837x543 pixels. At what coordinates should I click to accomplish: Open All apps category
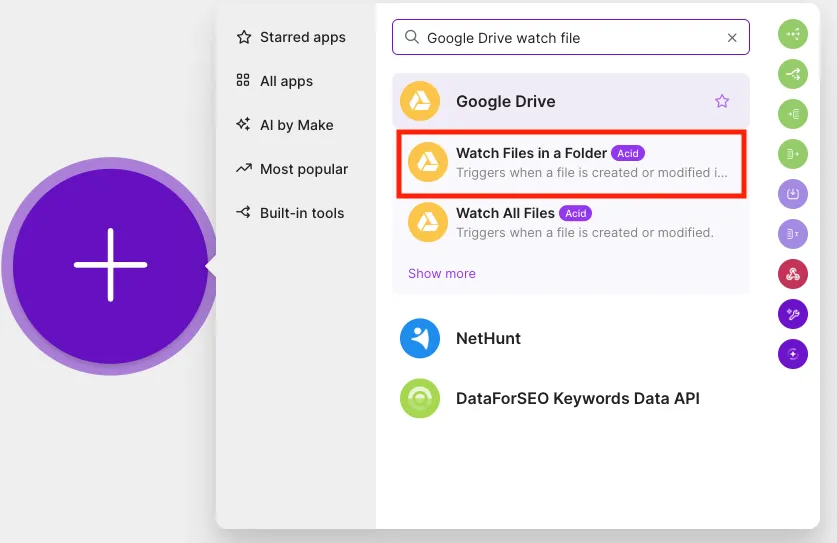pos(275,81)
